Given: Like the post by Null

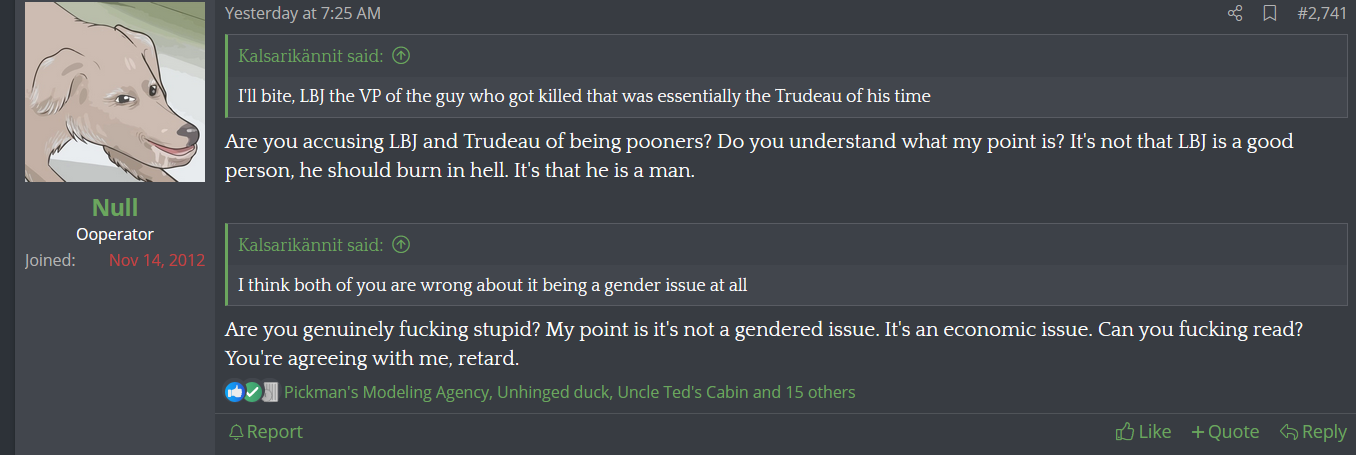Looking at the screenshot, I should pos(1143,432).
